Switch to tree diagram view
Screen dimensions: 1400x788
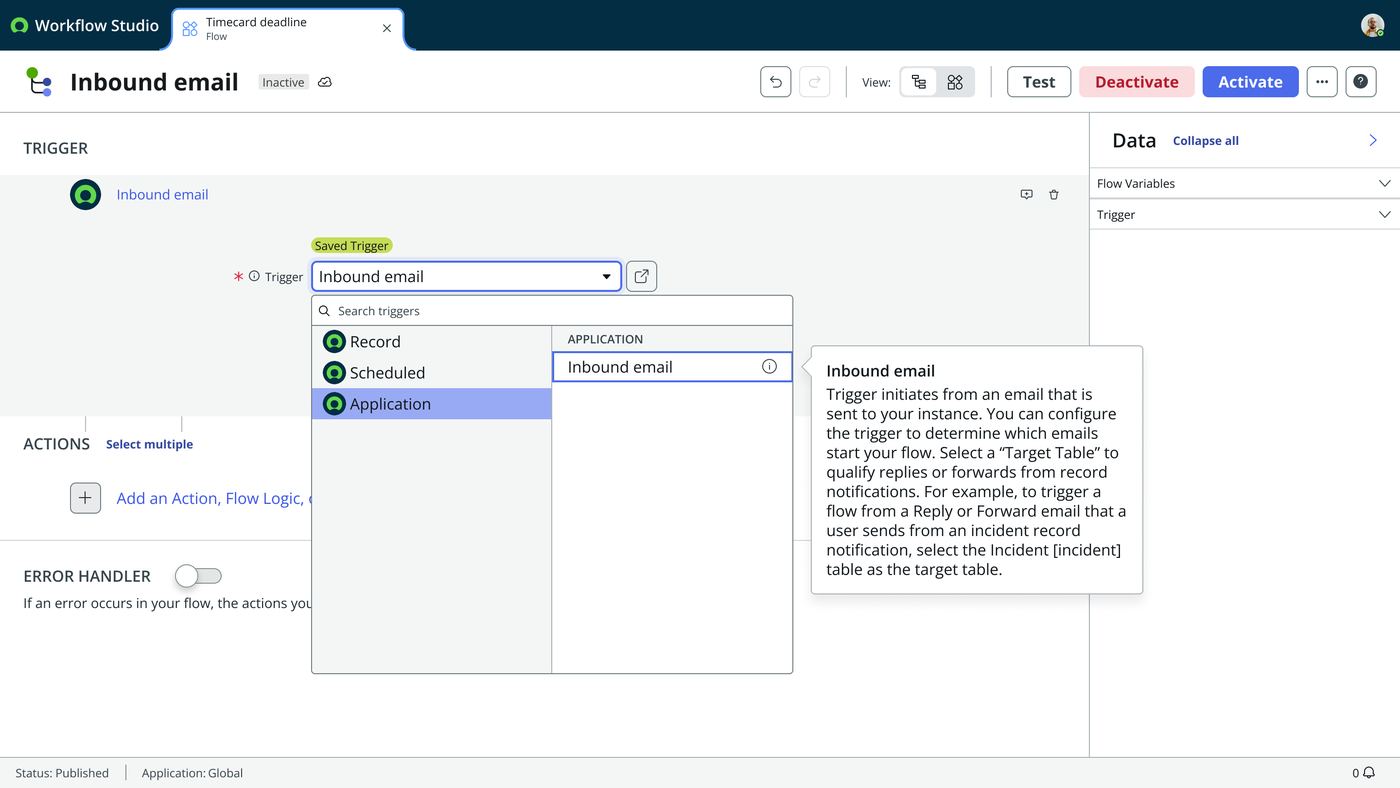click(x=919, y=82)
